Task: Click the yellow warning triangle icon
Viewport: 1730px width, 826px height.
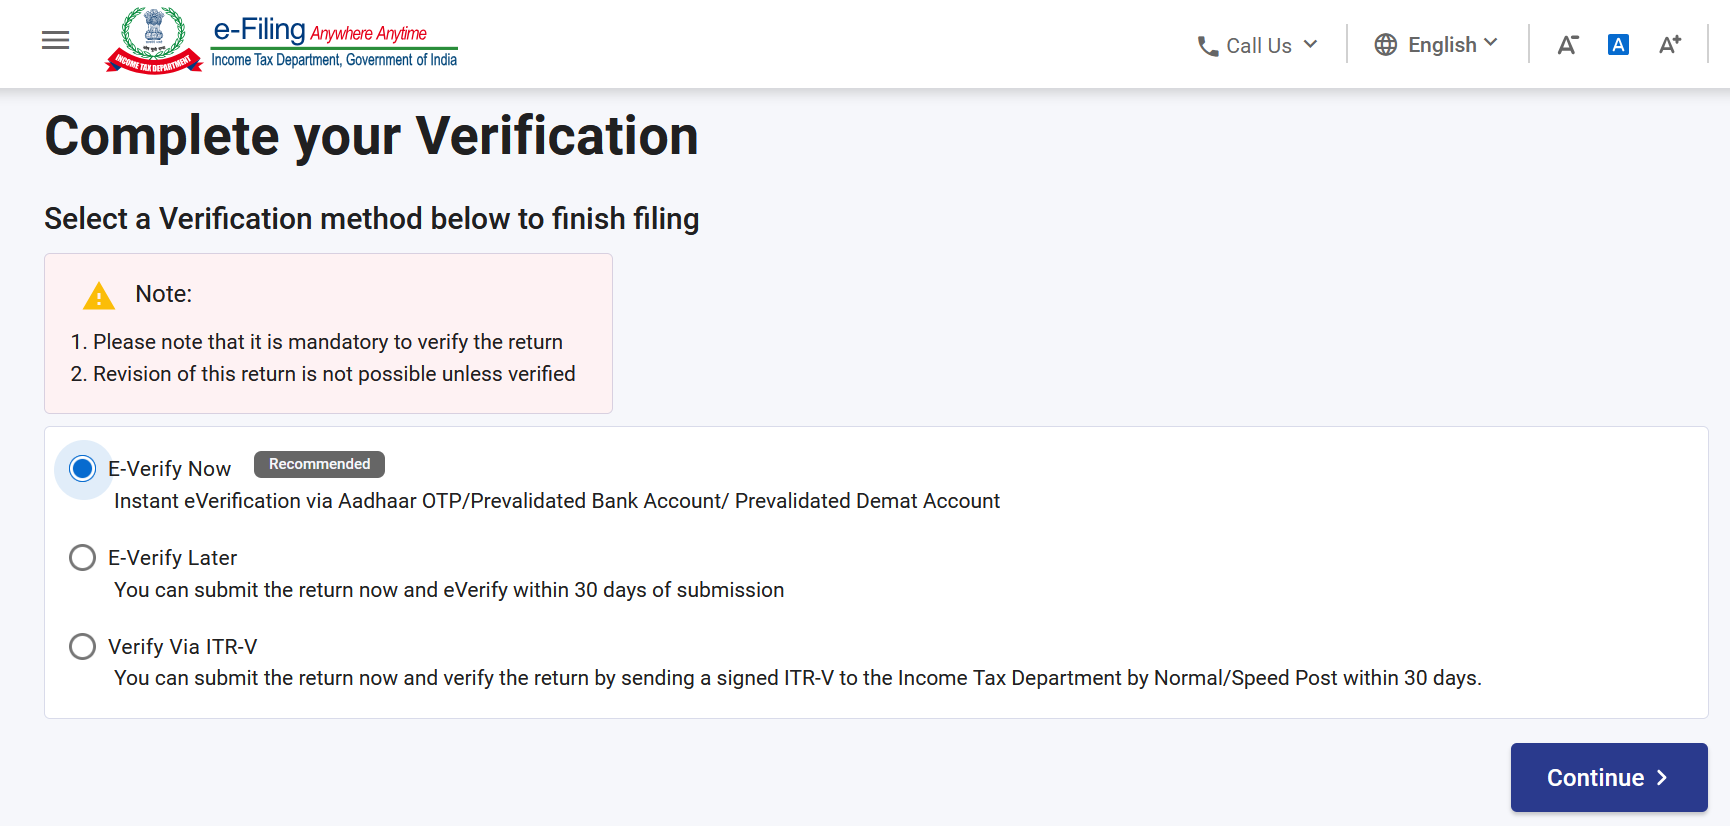Action: [x=99, y=296]
